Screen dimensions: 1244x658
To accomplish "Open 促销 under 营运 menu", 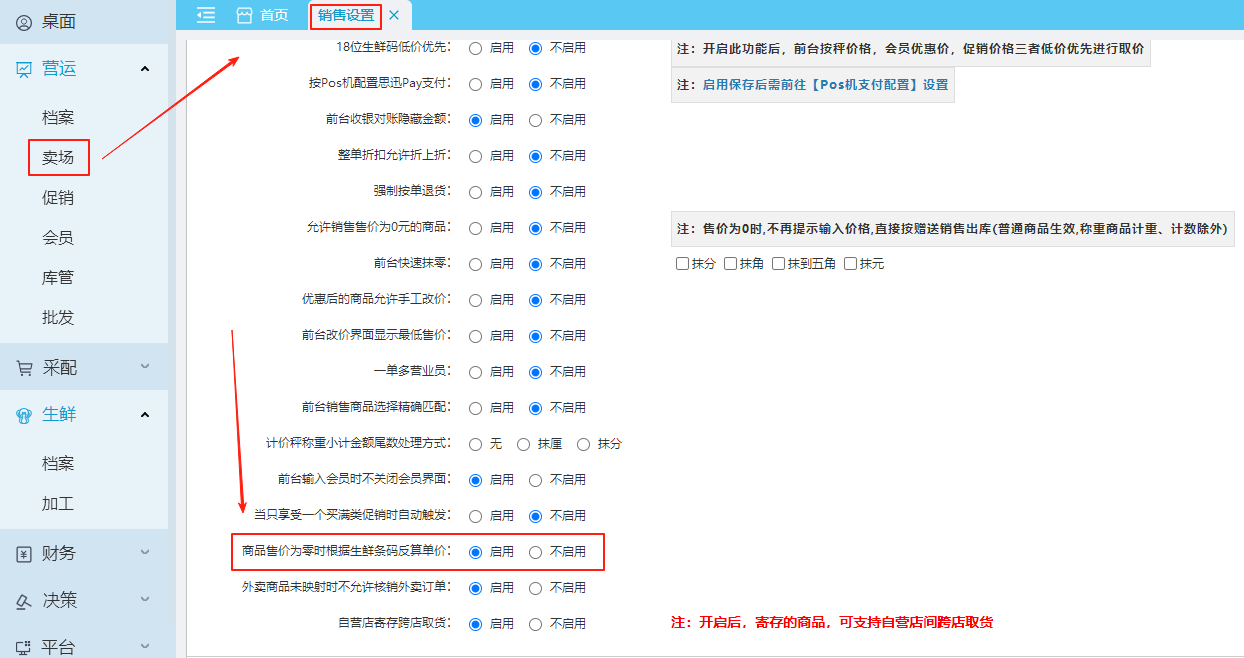I will pos(58,198).
